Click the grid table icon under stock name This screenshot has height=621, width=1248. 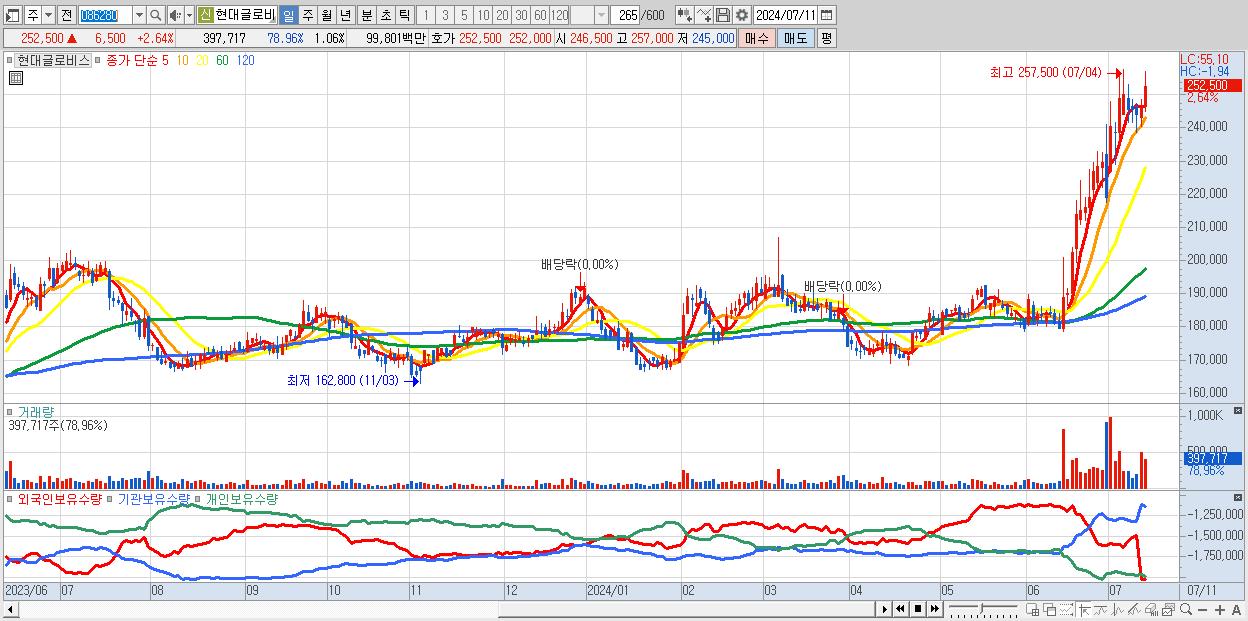pyautogui.click(x=16, y=77)
